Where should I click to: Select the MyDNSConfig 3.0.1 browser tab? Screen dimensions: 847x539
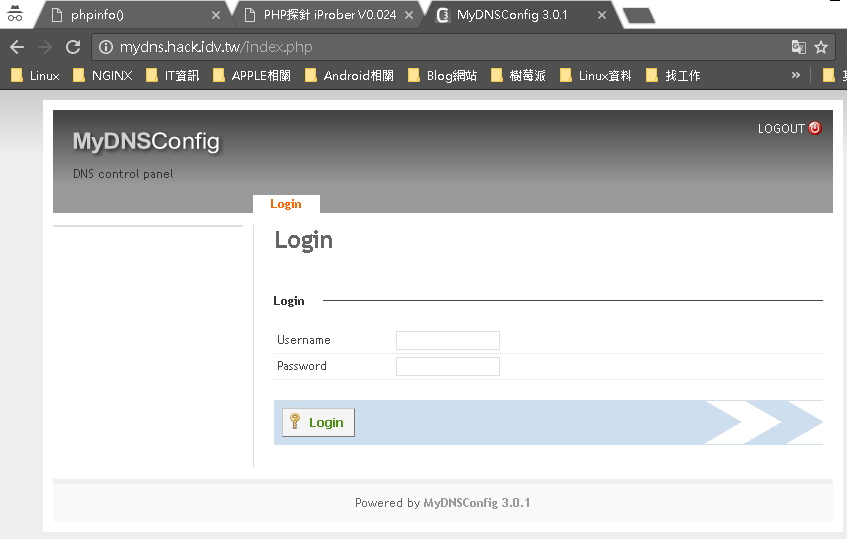pyautogui.click(x=519, y=15)
